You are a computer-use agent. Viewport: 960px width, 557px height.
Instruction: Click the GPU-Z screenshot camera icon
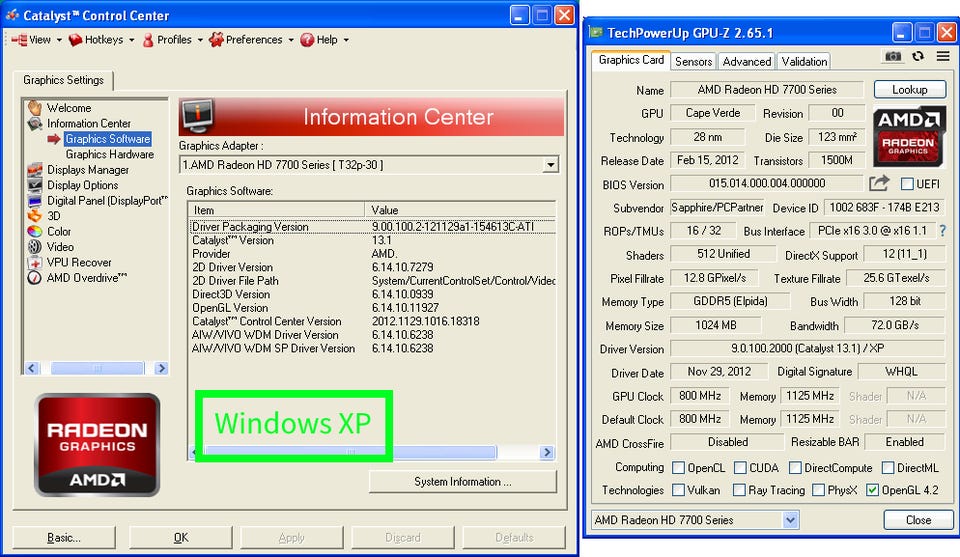click(893, 56)
